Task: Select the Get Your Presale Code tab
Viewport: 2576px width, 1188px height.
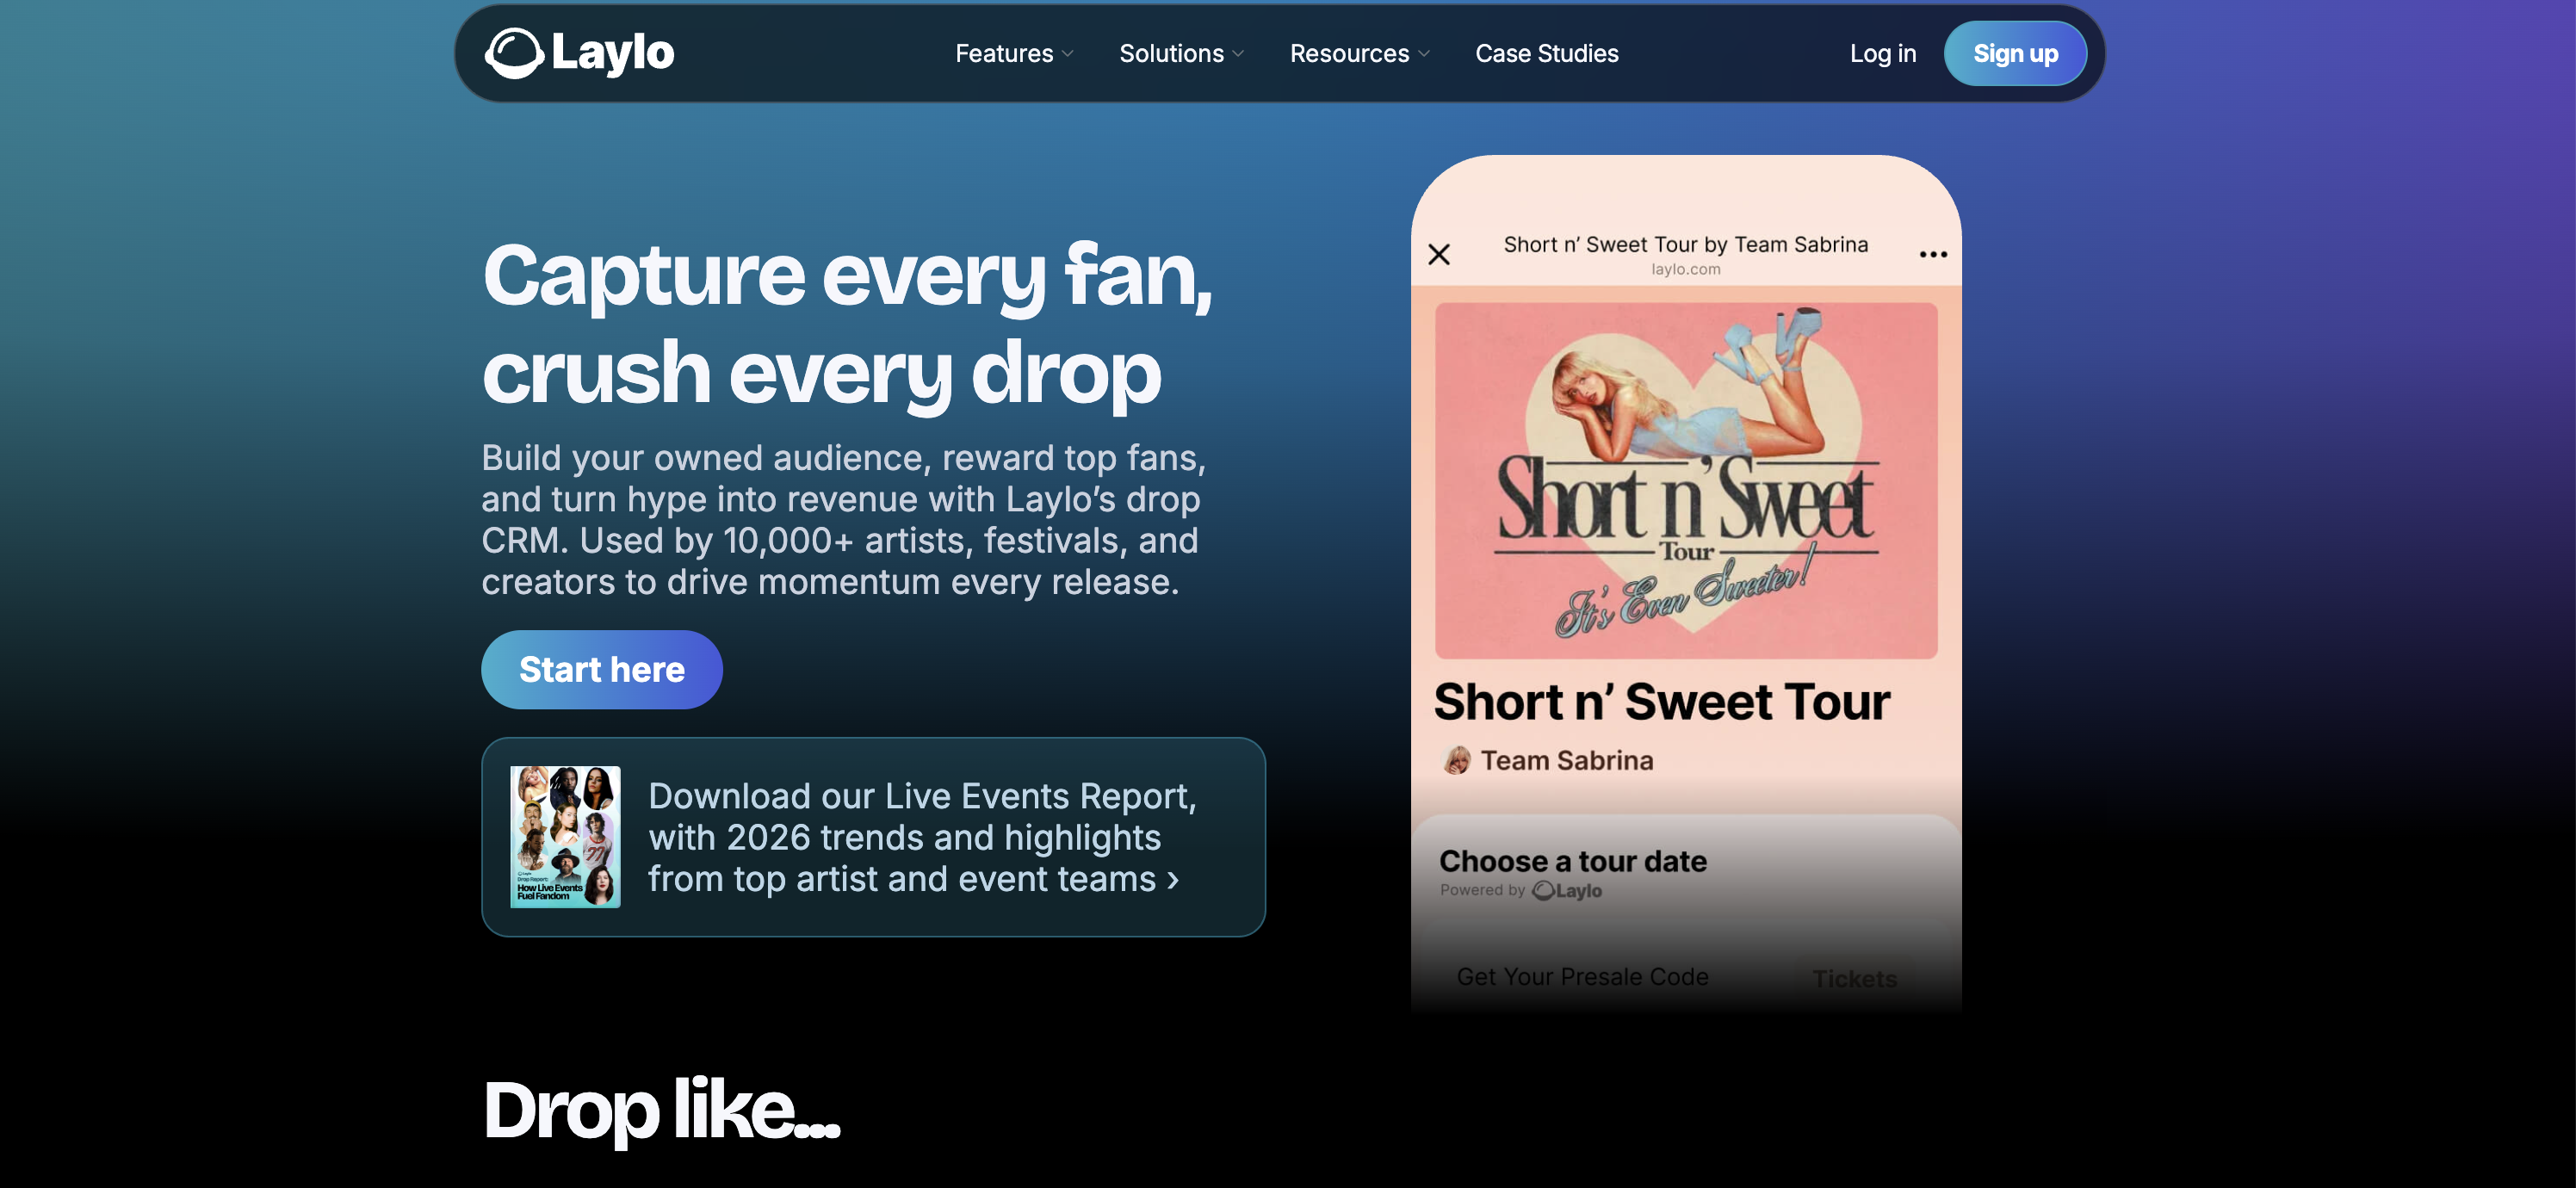Action: pos(1582,977)
